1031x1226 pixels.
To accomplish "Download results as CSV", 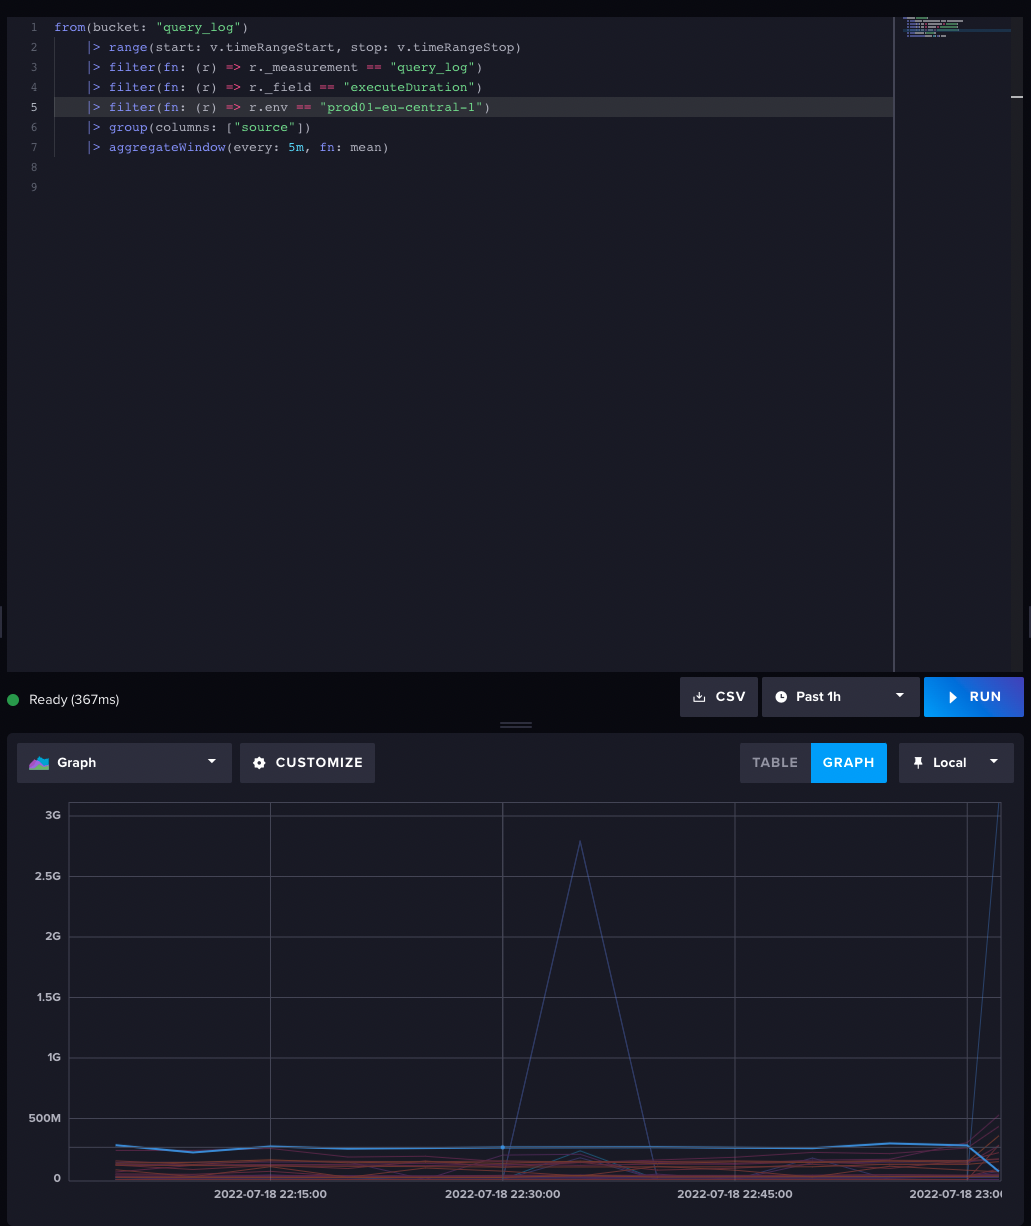I will (x=719, y=697).
